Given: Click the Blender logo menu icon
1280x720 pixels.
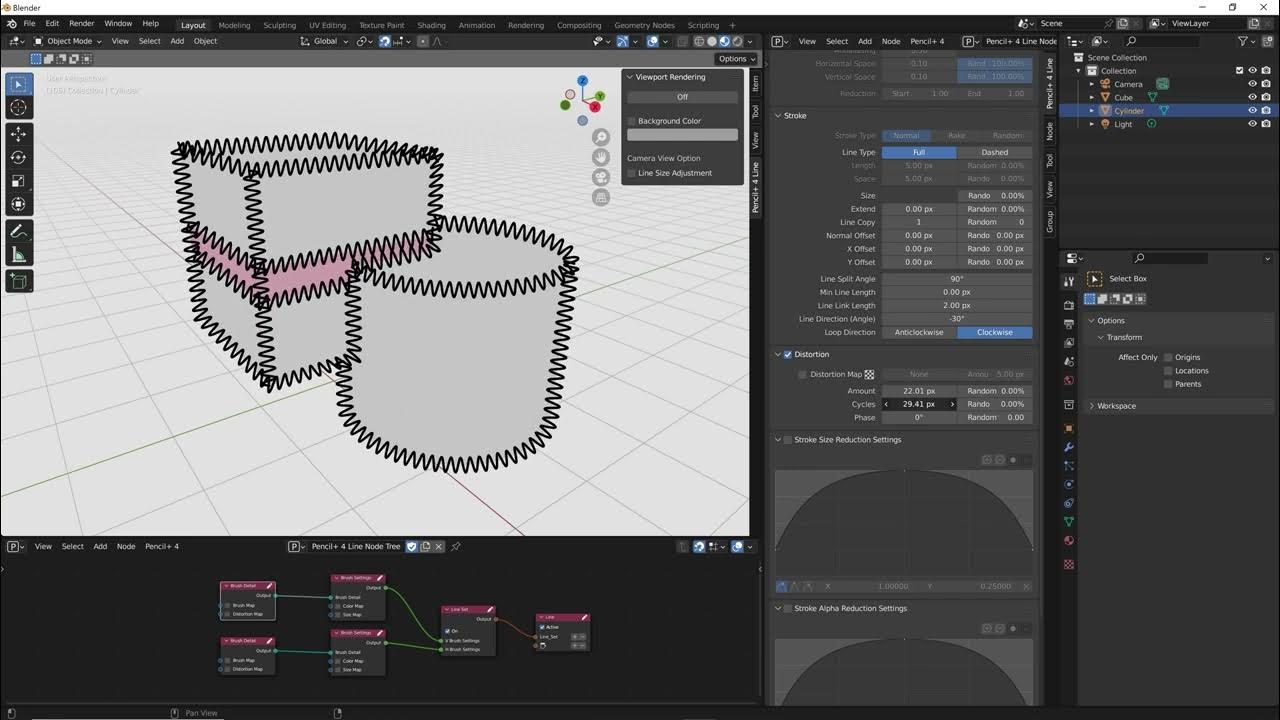Looking at the screenshot, I should tap(11, 24).
